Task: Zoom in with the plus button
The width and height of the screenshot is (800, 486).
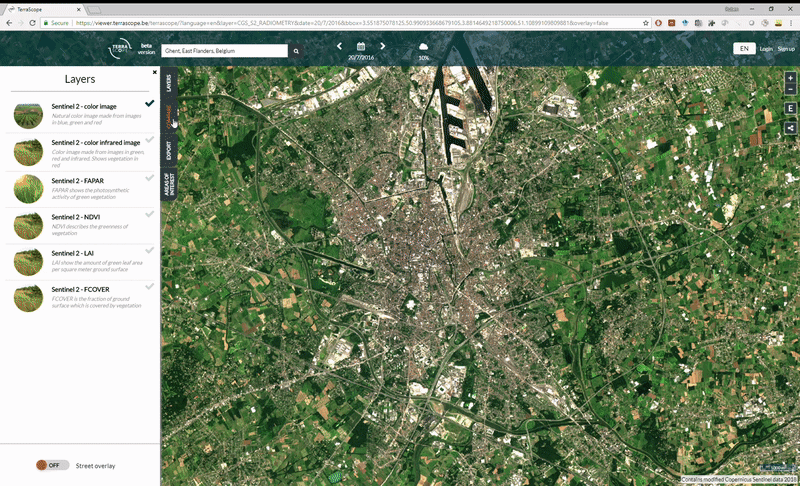Action: [790, 78]
